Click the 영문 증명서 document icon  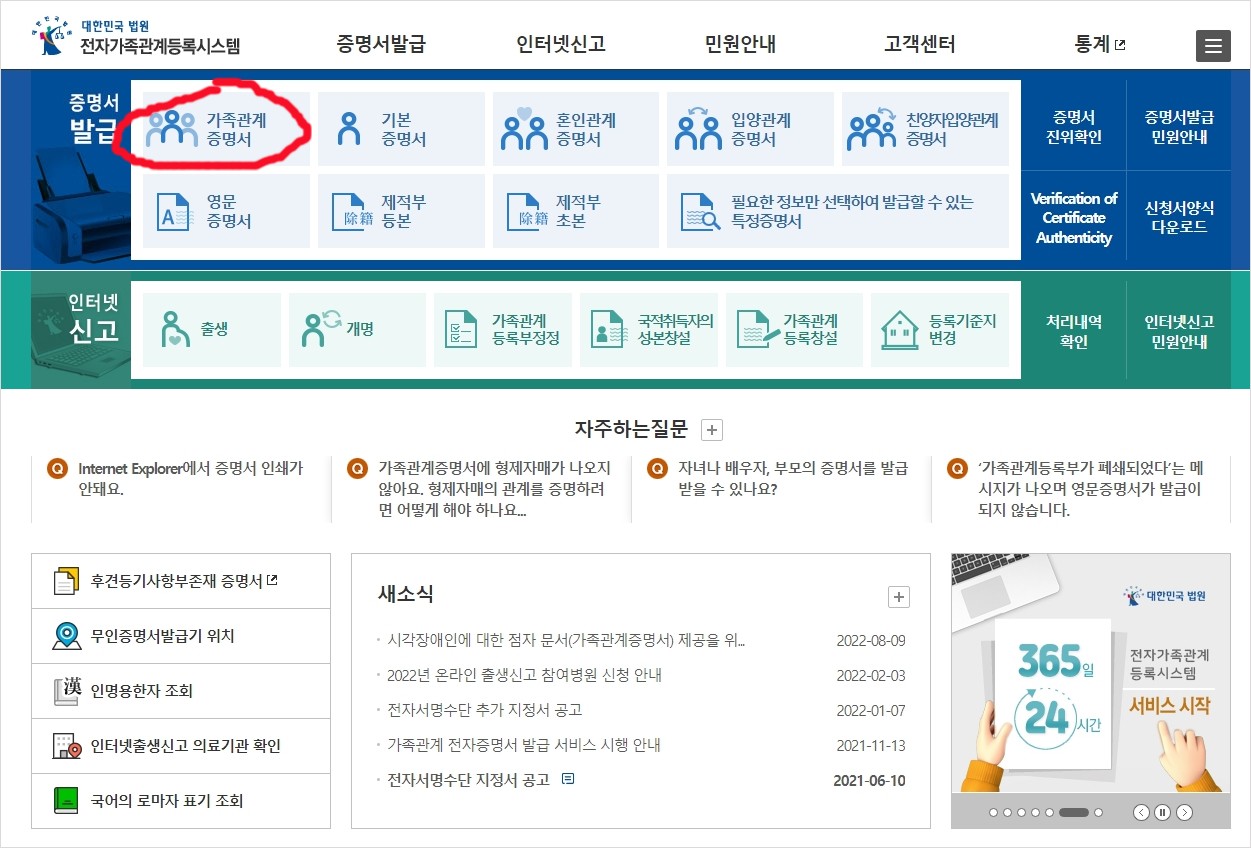[174, 211]
